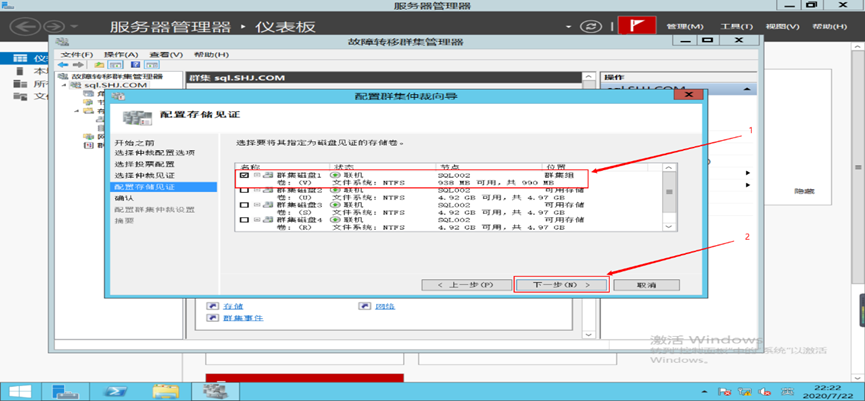This screenshot has width=865, height=401.
Task: Collapse the sql.SHJ.COM tree node
Action: point(64,85)
